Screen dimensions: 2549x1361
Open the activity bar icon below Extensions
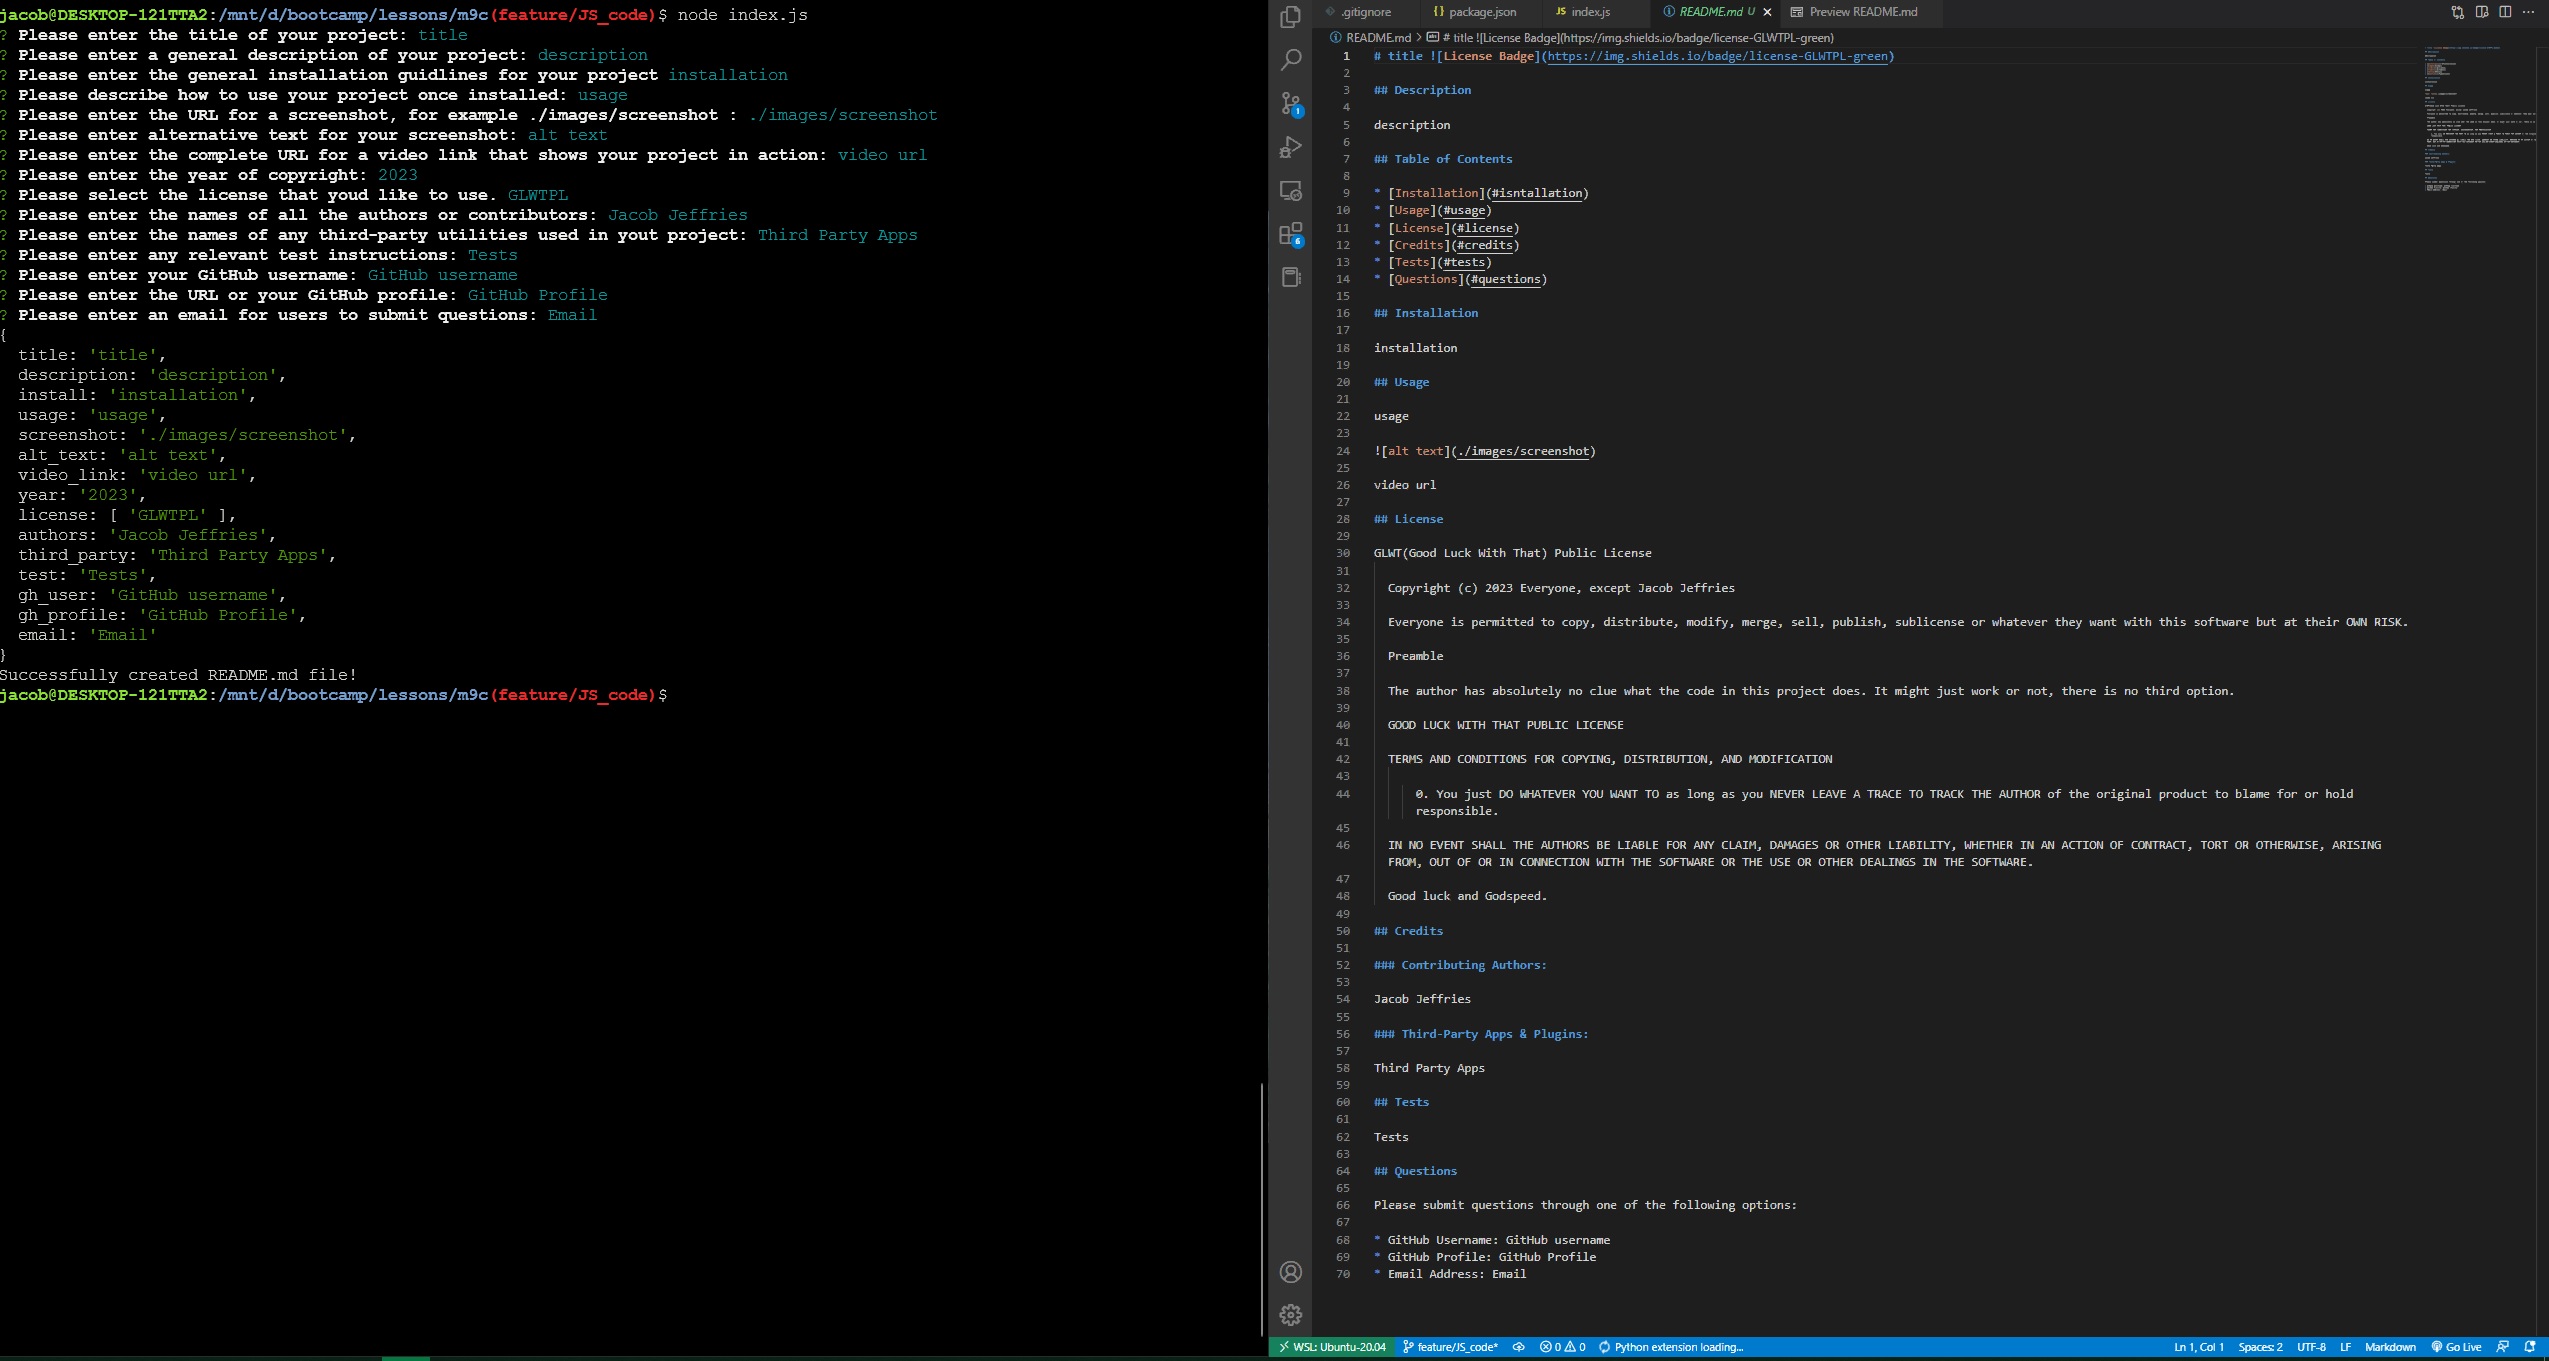tap(1291, 277)
